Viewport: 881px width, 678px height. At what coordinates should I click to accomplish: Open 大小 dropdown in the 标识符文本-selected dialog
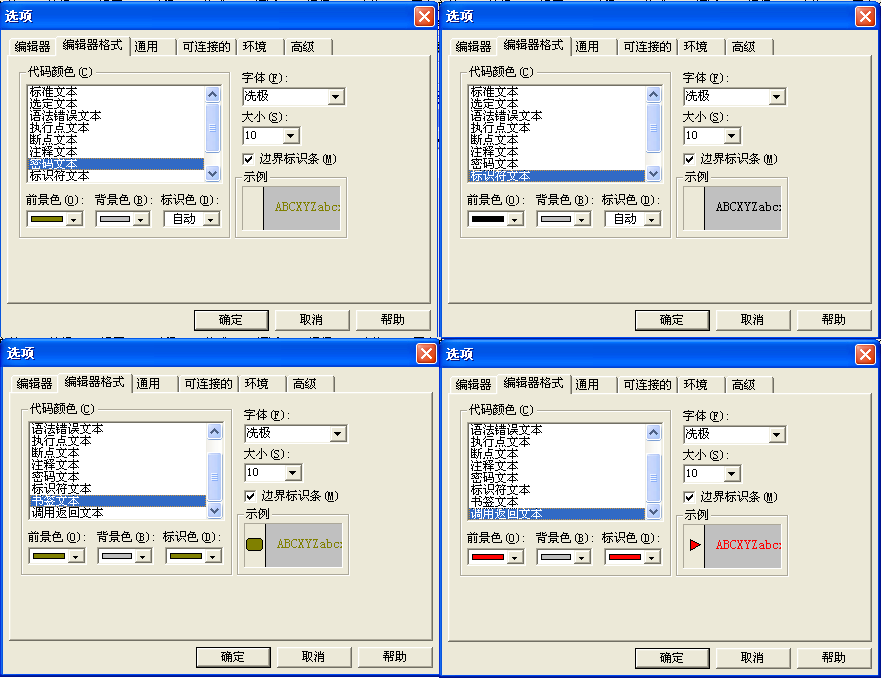(732, 135)
